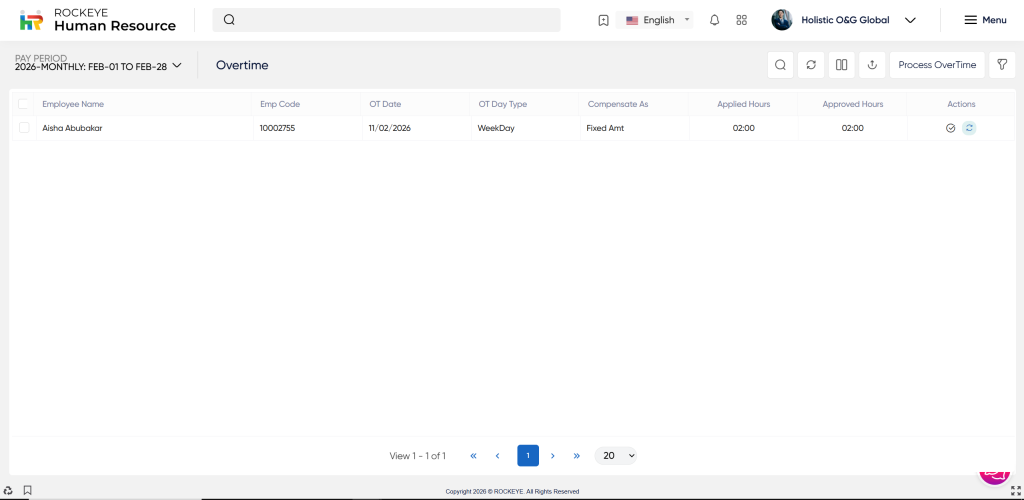Open the column chooser icon
Viewport: 1024px width, 500px height.
(x=842, y=65)
